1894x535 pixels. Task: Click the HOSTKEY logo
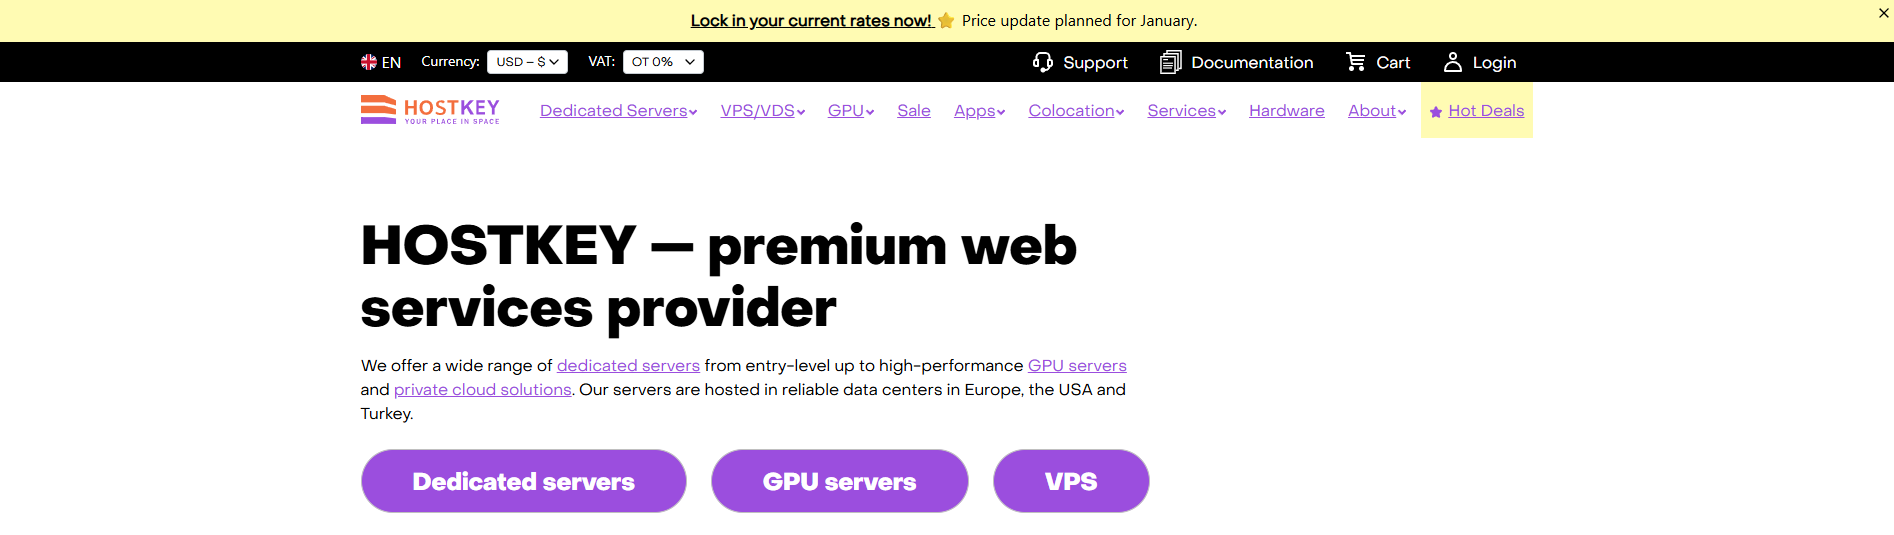[430, 110]
